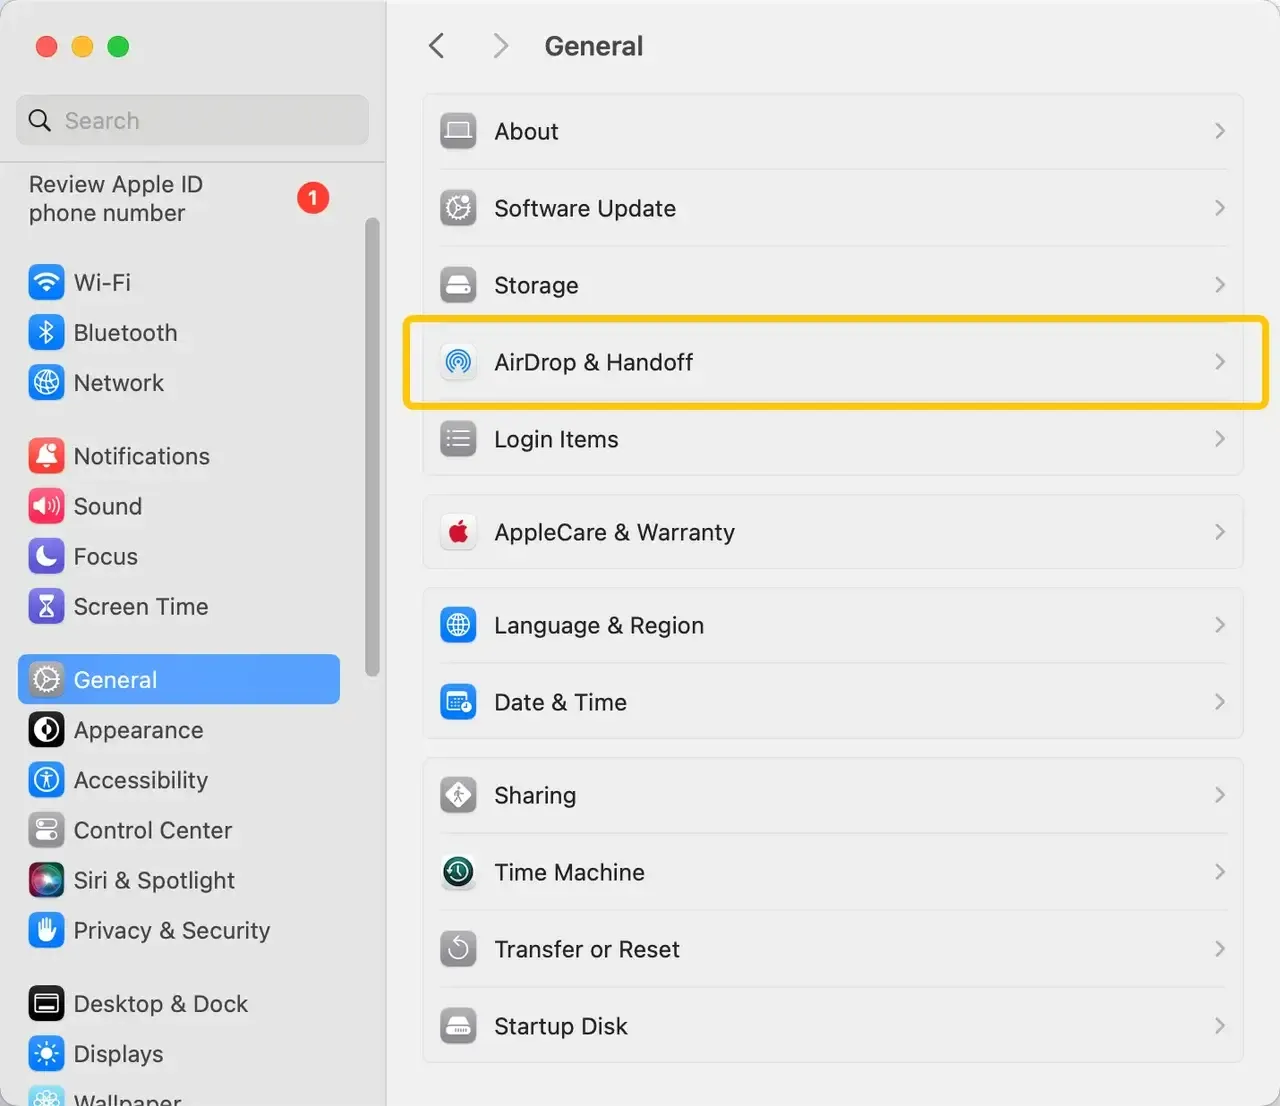Screen dimensions: 1280x1106
Task: Select Siri & Spotlight sidebar label
Action: click(x=154, y=880)
